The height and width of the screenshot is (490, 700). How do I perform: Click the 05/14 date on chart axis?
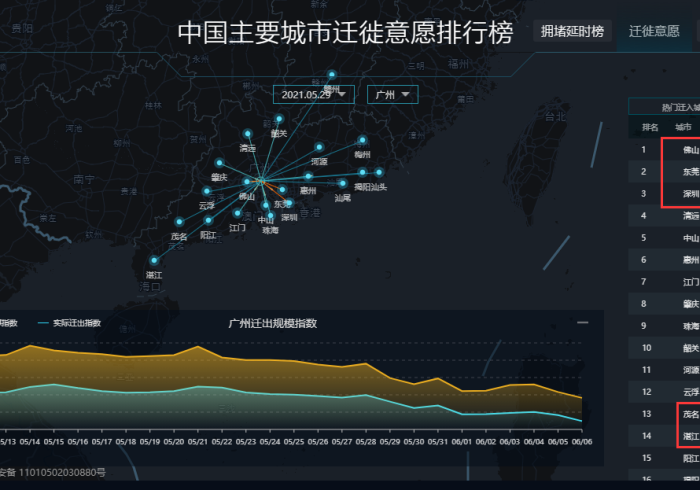coord(30,442)
